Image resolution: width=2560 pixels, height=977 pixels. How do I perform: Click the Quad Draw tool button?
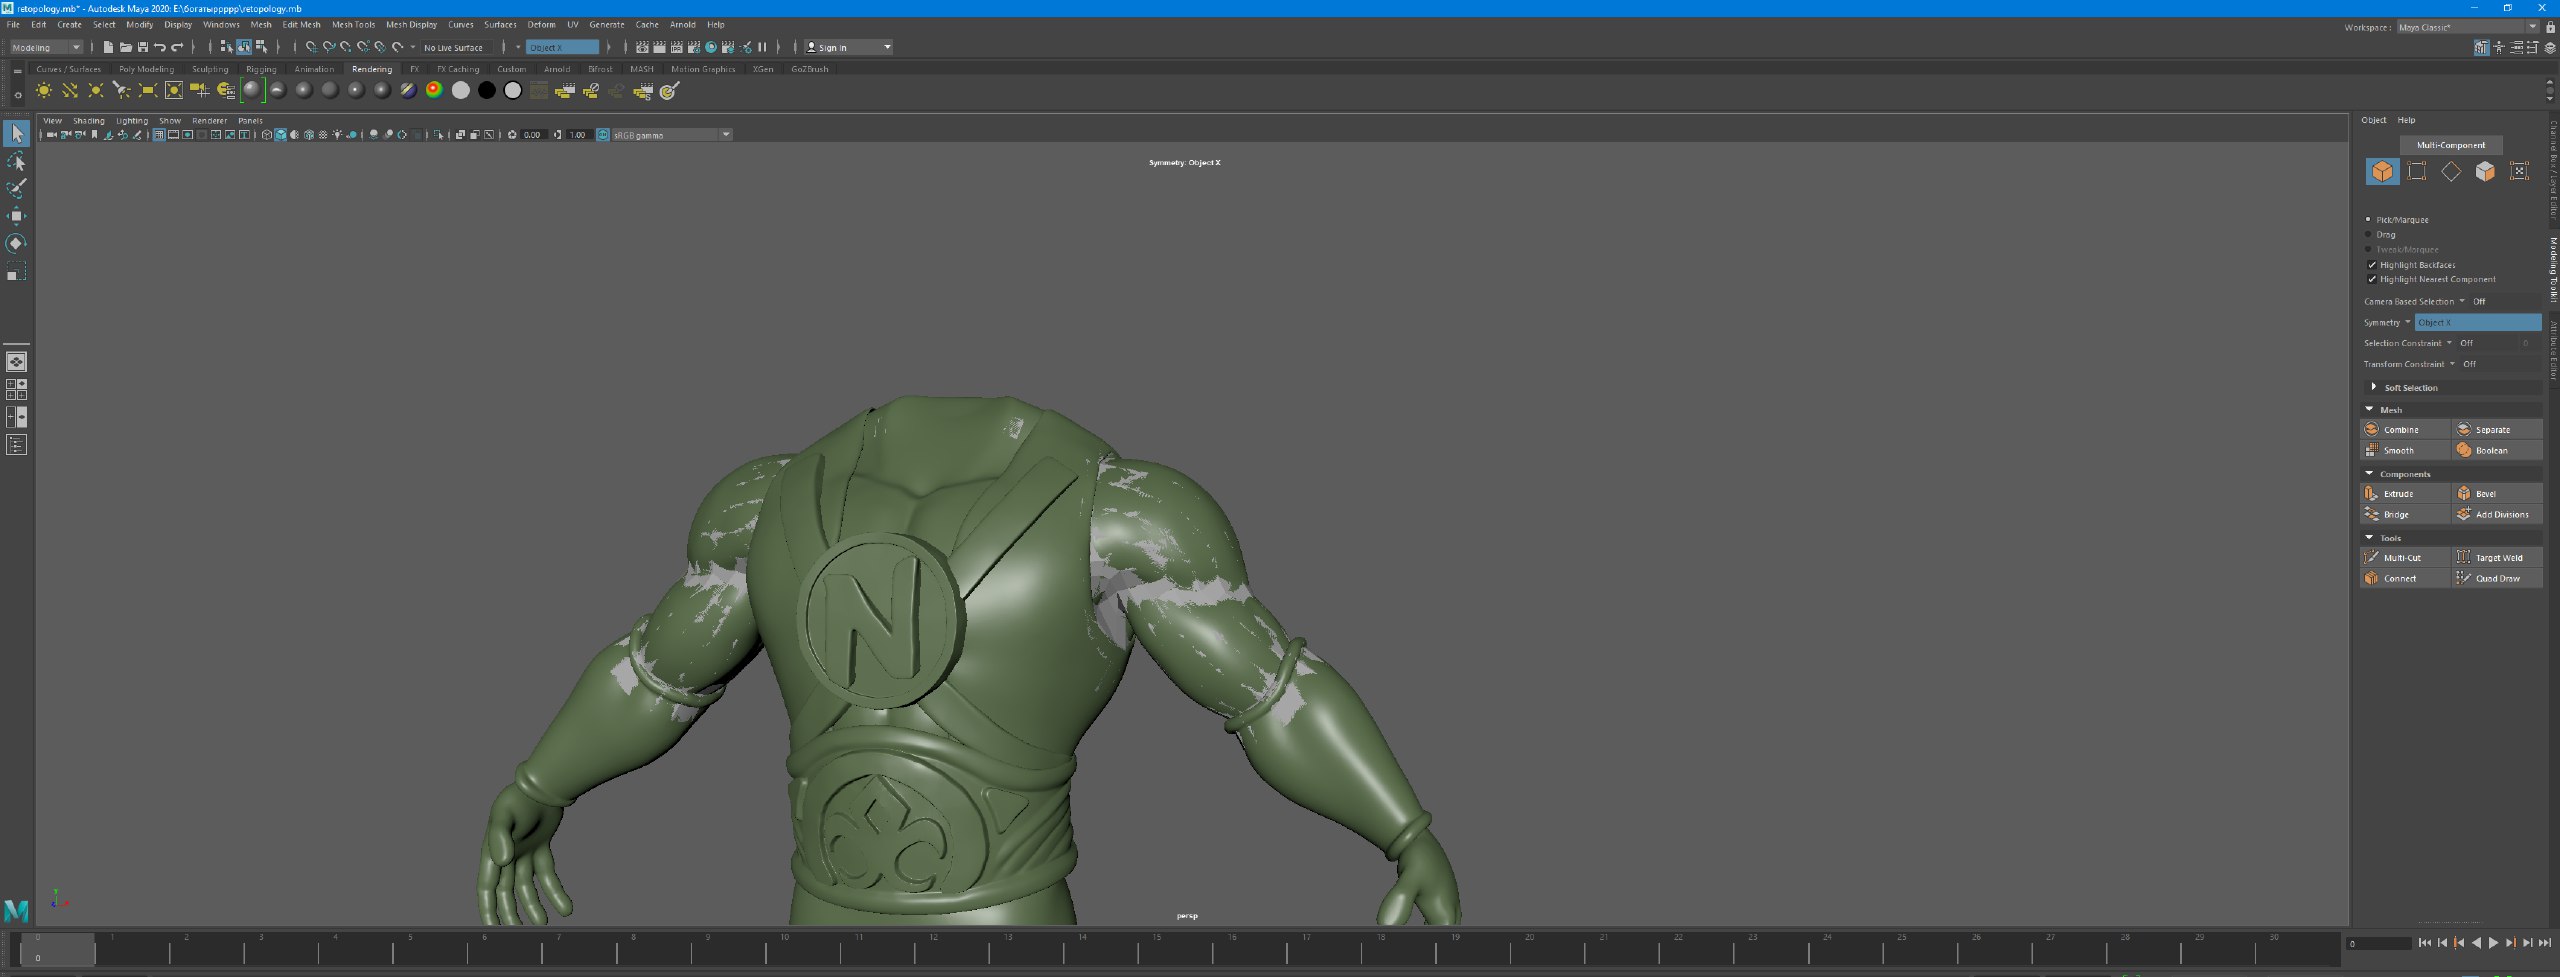(2497, 578)
